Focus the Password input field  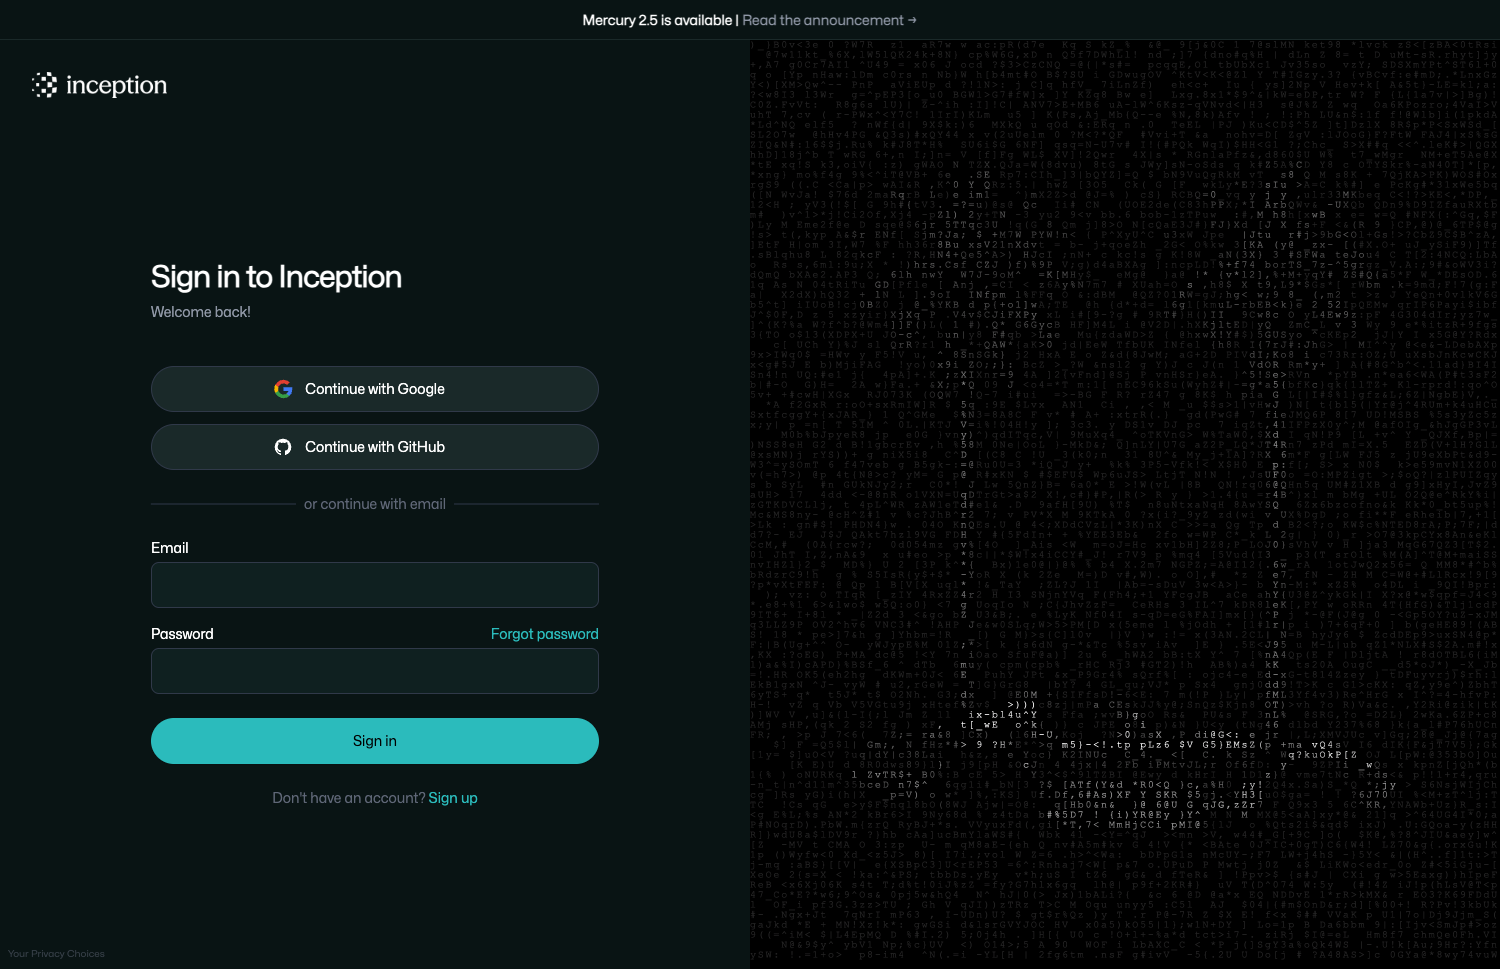[x=375, y=671]
